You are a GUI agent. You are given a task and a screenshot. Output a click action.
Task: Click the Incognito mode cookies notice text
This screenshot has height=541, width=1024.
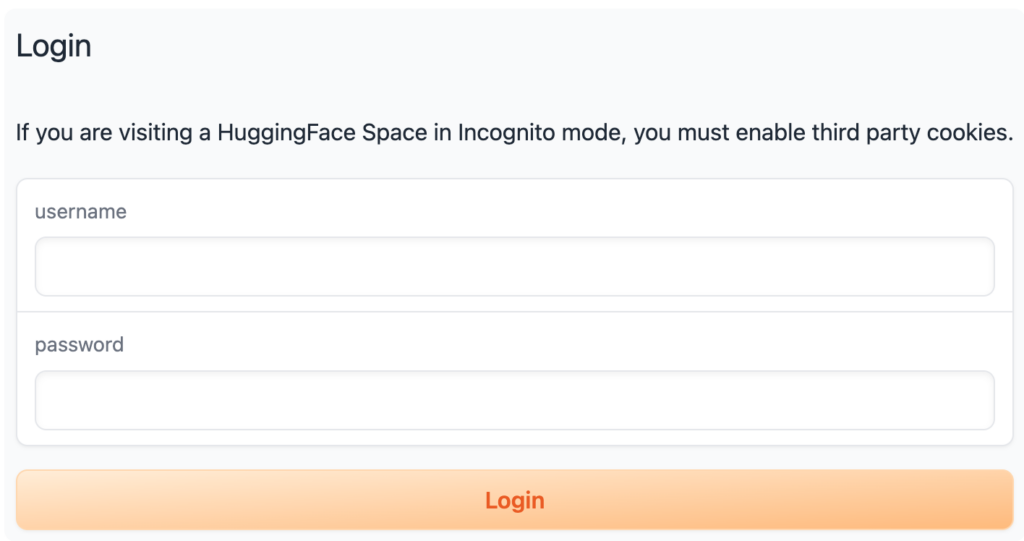(515, 133)
